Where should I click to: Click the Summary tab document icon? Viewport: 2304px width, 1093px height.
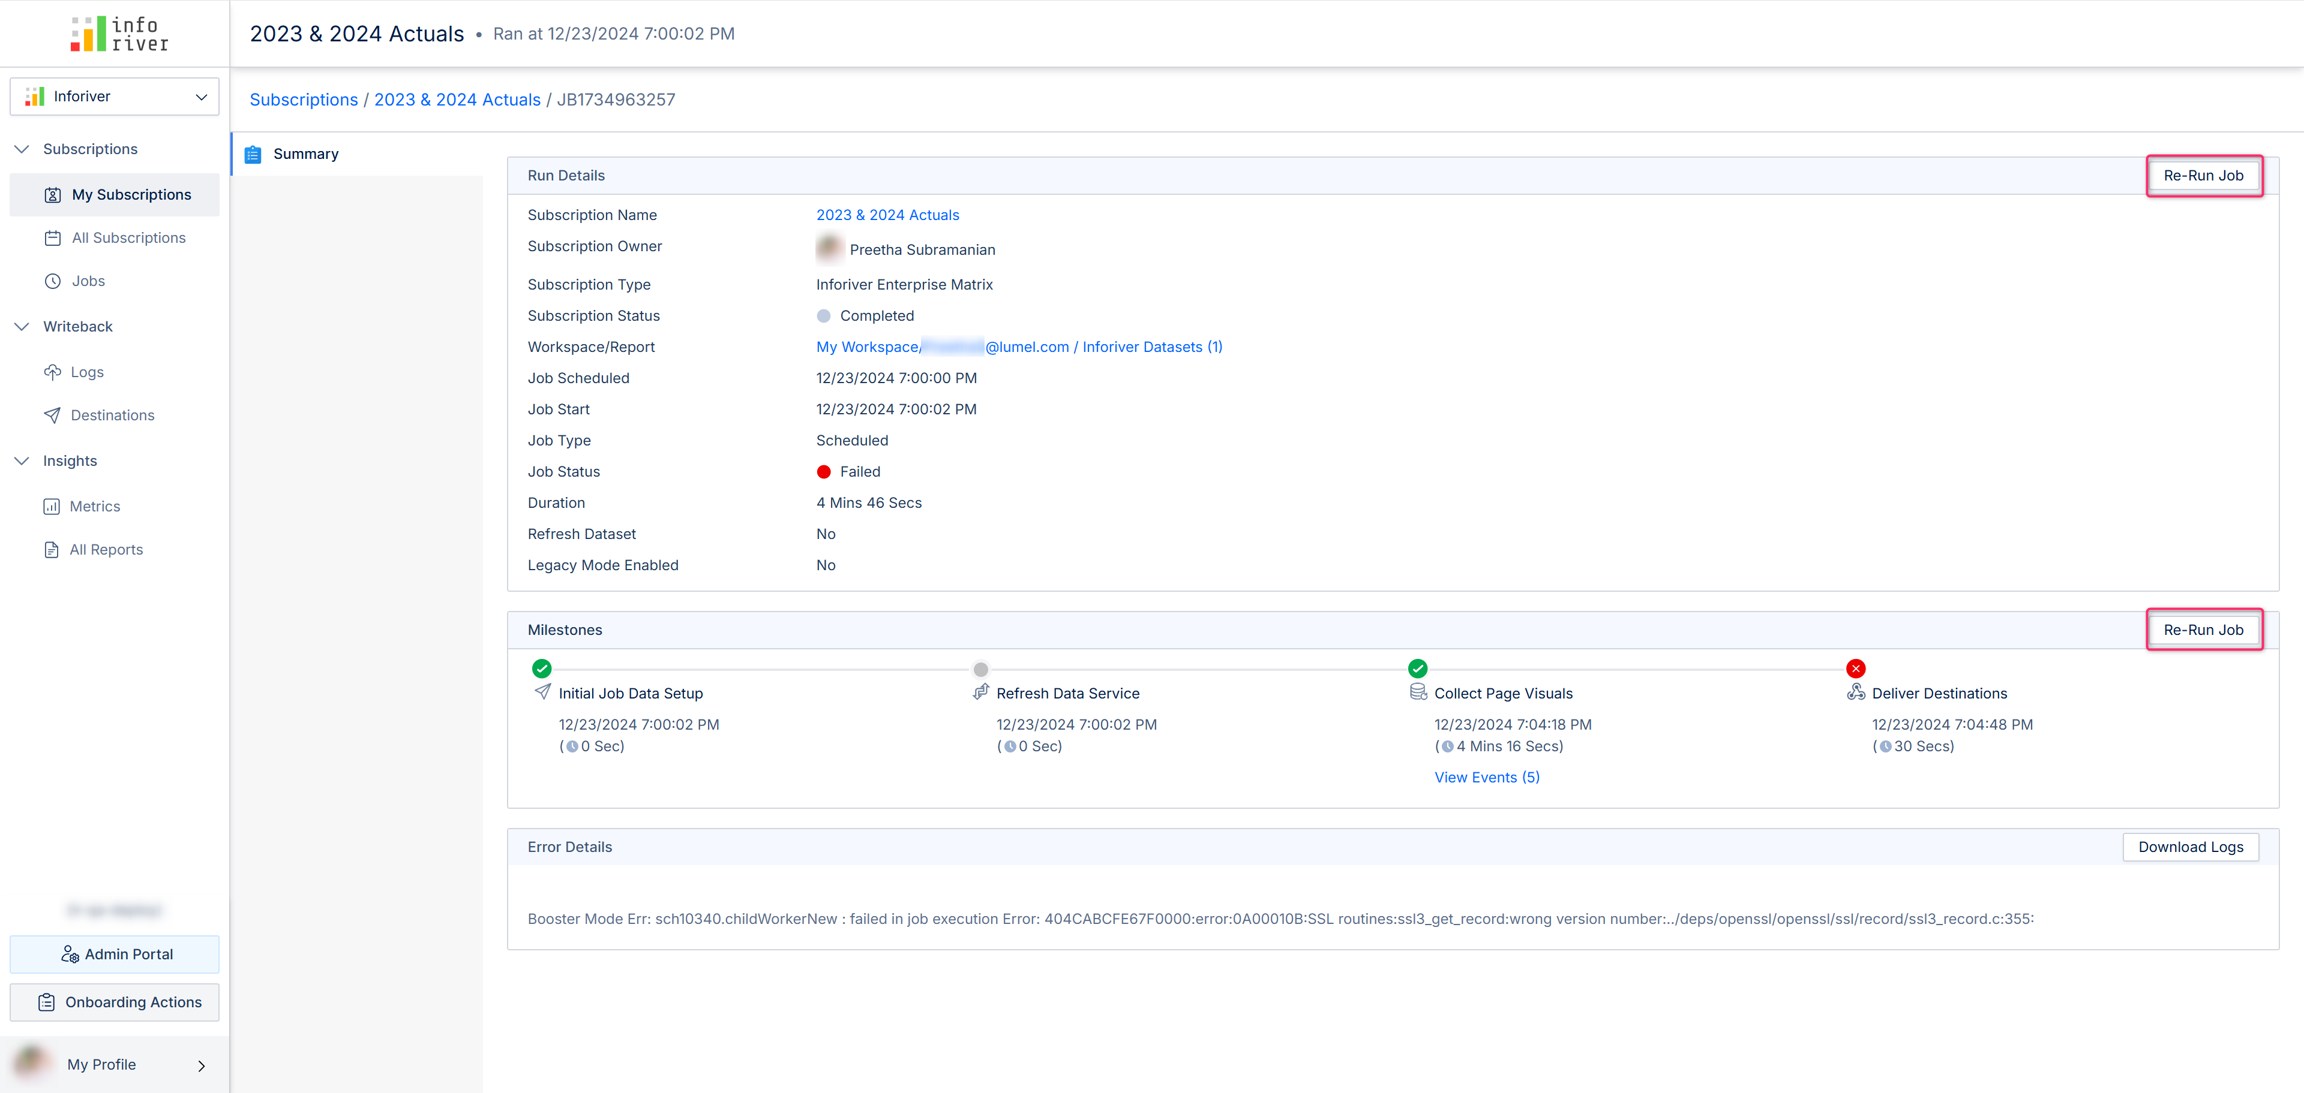point(253,154)
